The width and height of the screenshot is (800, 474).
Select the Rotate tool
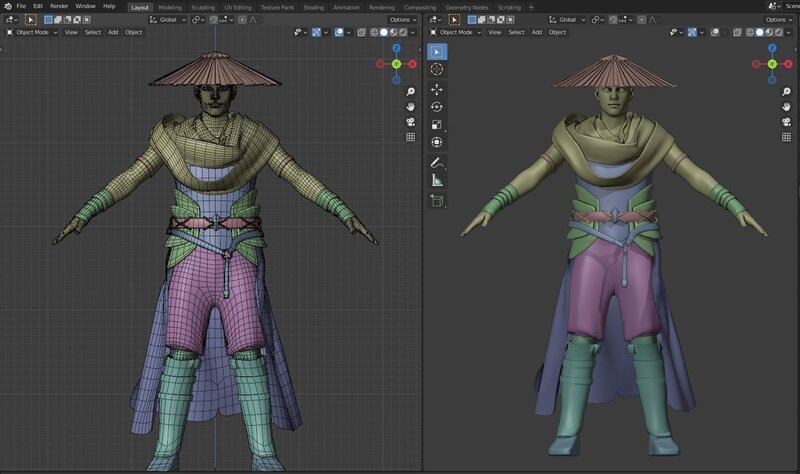[437, 107]
